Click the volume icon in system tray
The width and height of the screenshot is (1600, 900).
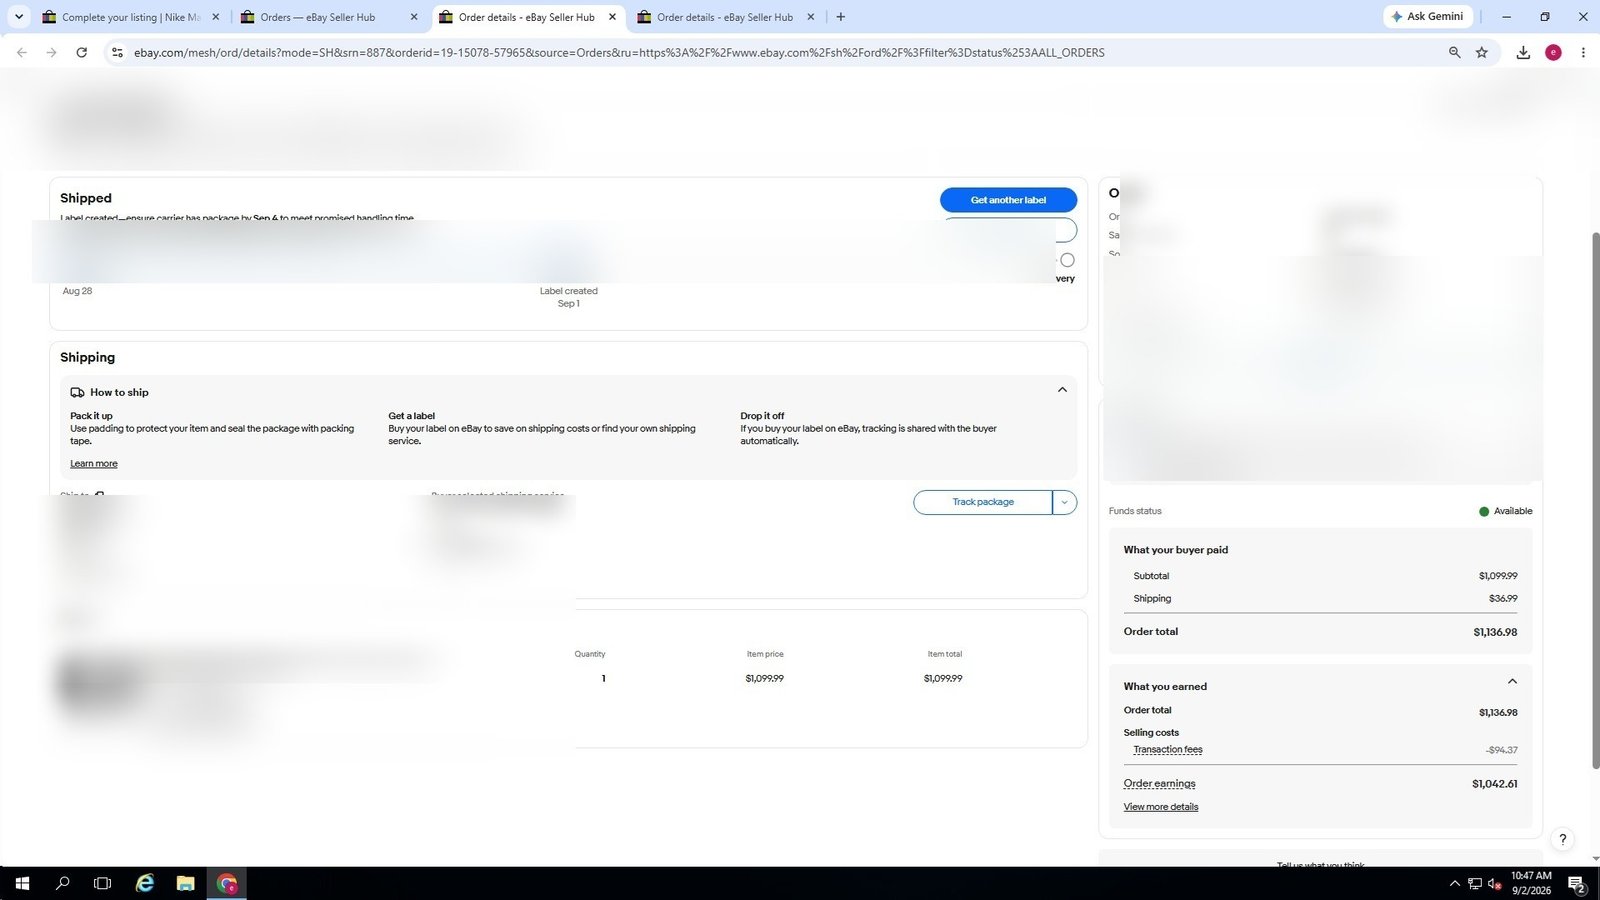point(1494,884)
